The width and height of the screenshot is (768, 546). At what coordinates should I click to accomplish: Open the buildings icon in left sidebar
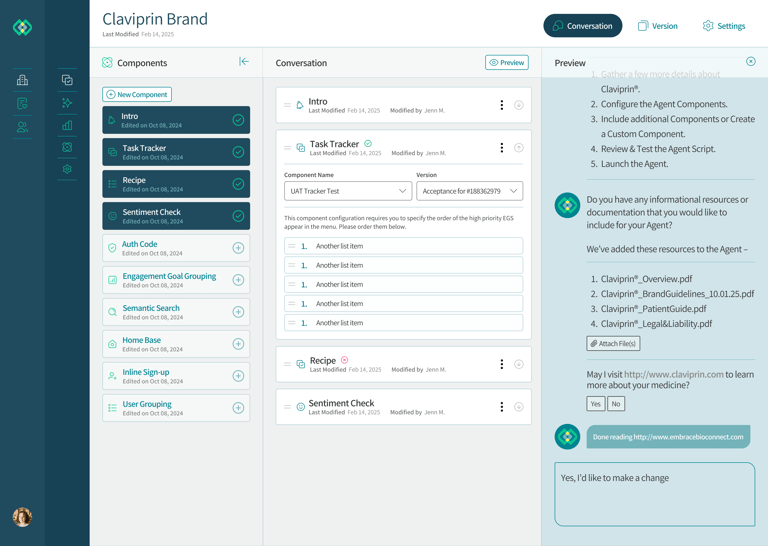pos(23,80)
